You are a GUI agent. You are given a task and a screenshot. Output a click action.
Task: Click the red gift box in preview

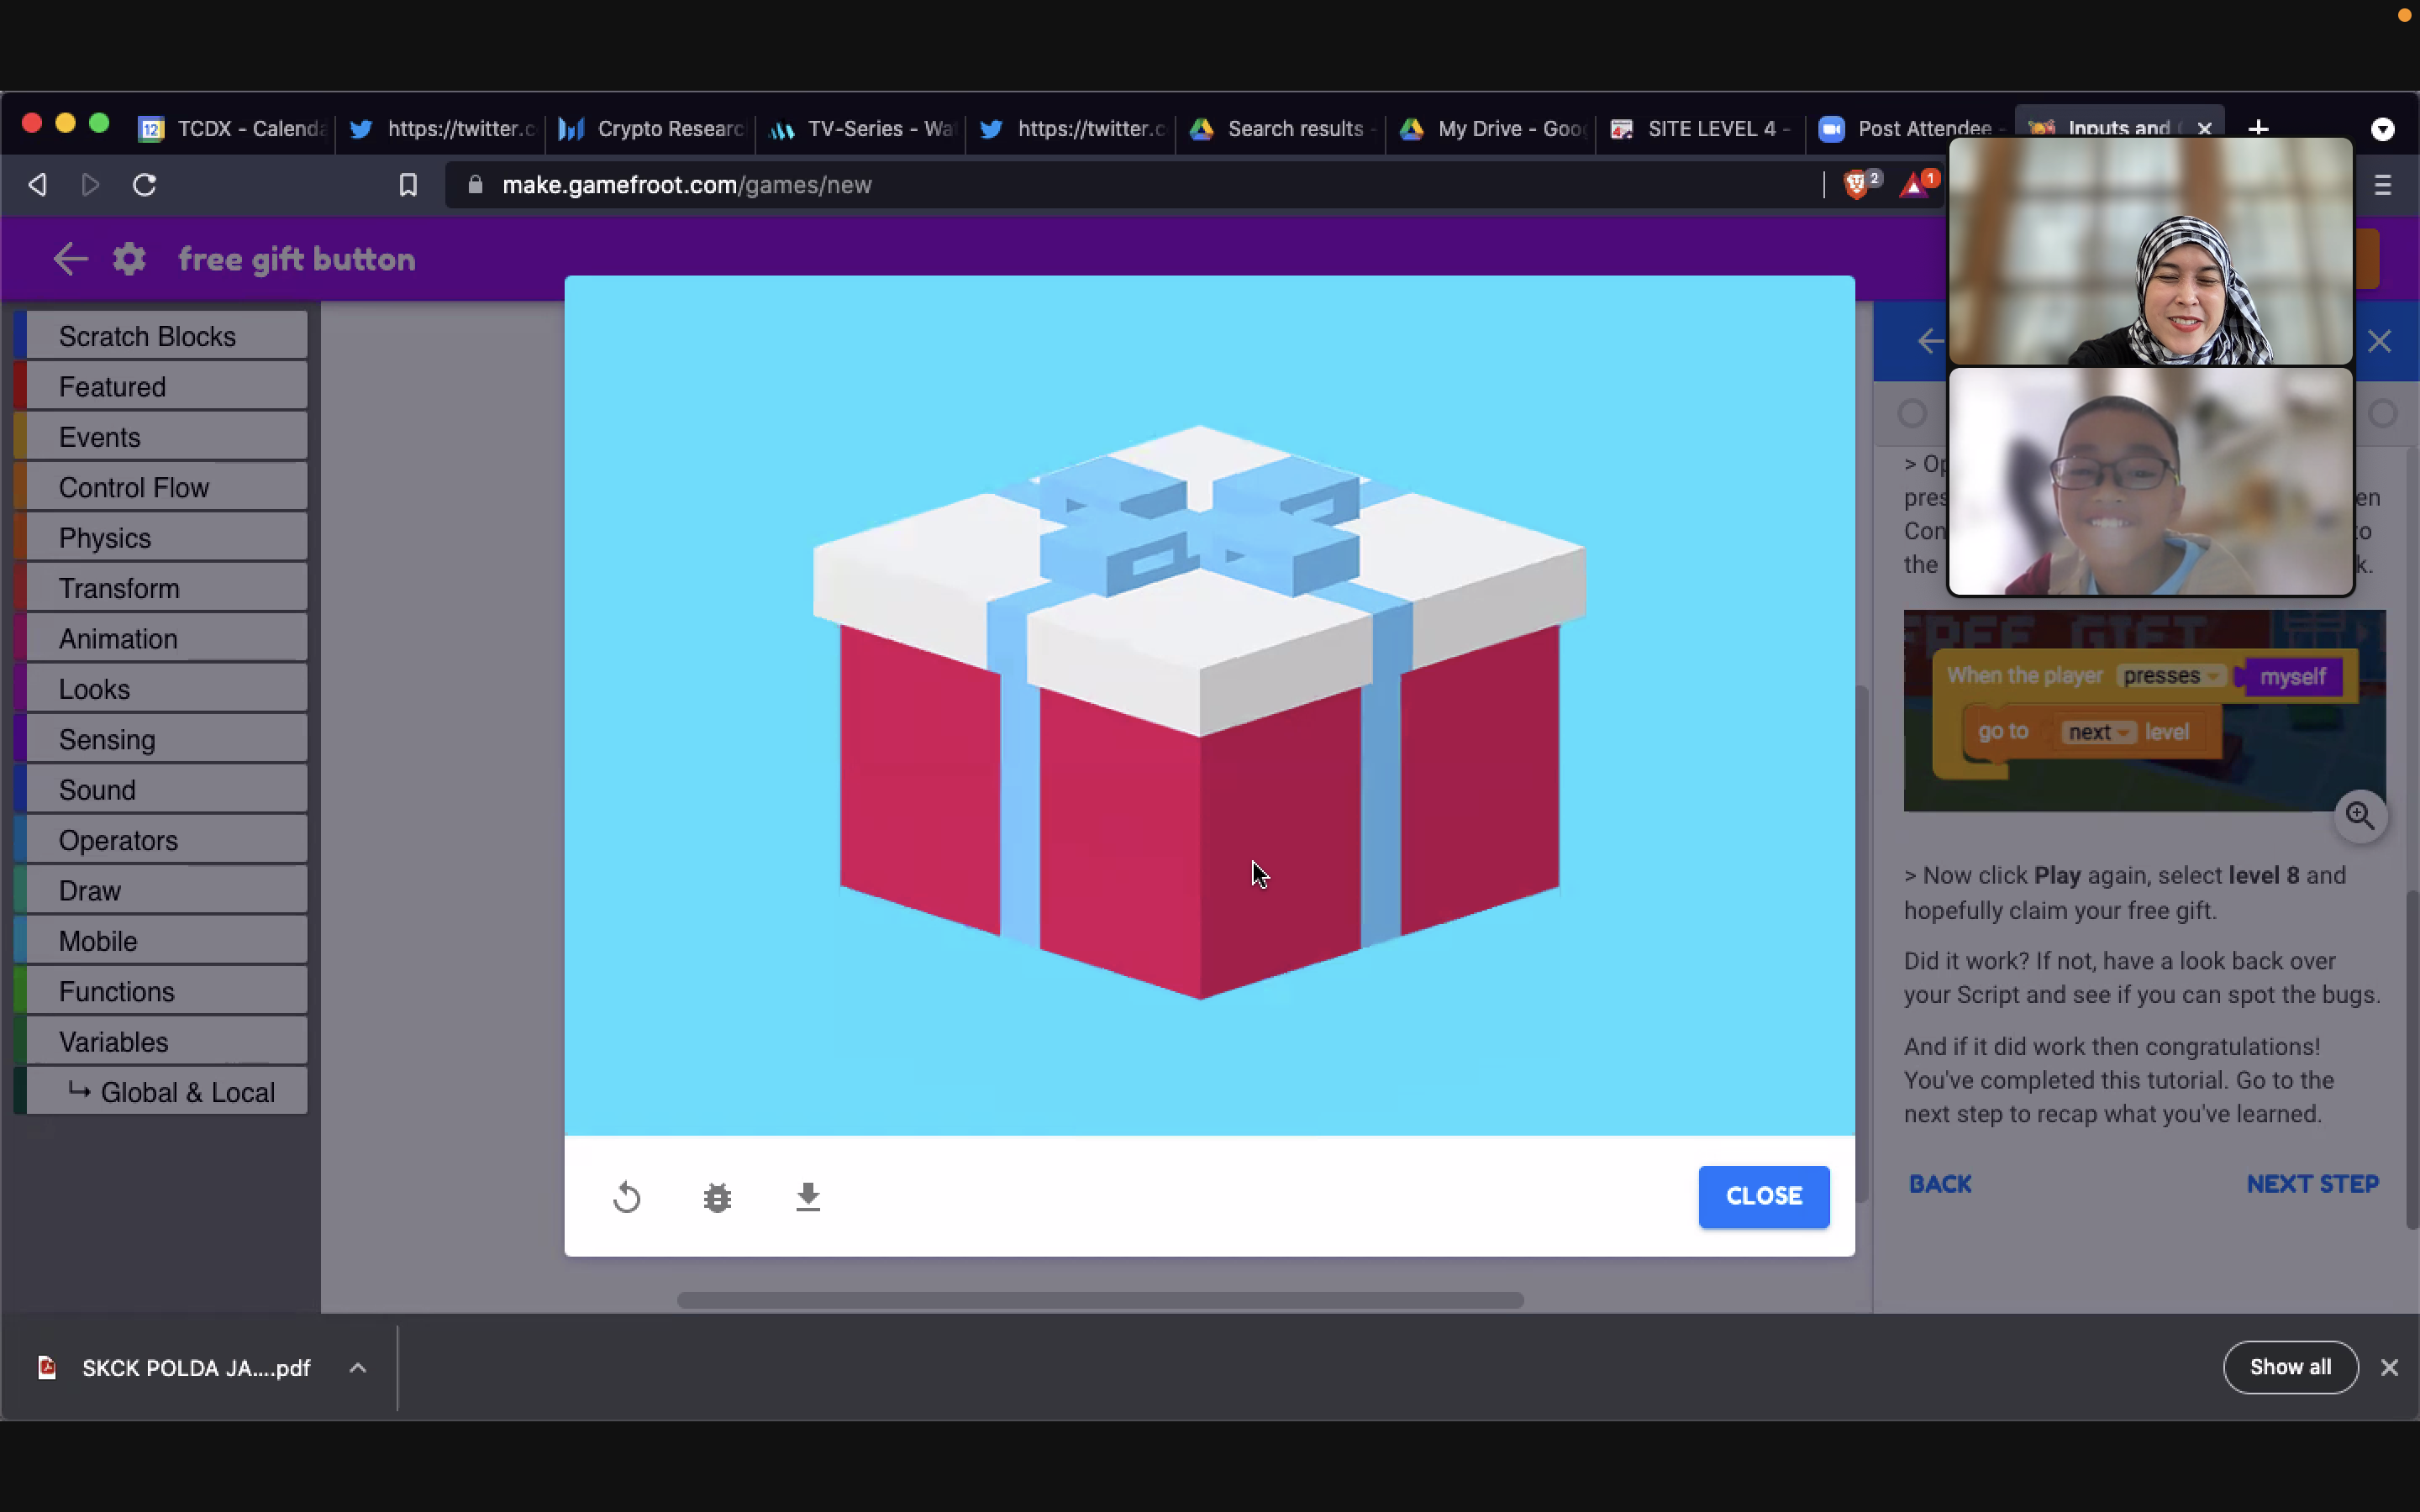coord(1199,712)
